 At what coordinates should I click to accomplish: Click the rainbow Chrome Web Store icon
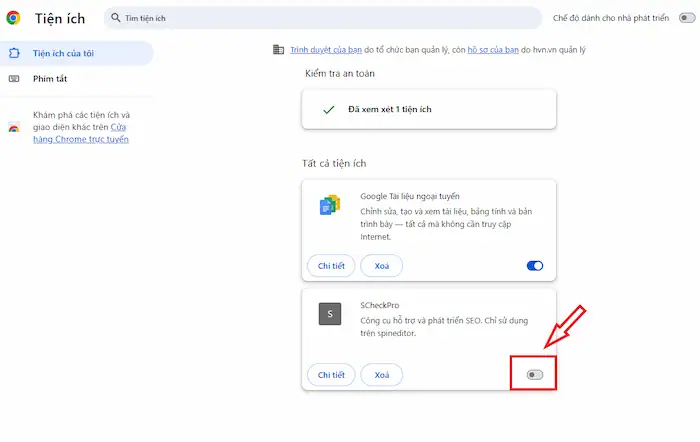[x=14, y=128]
